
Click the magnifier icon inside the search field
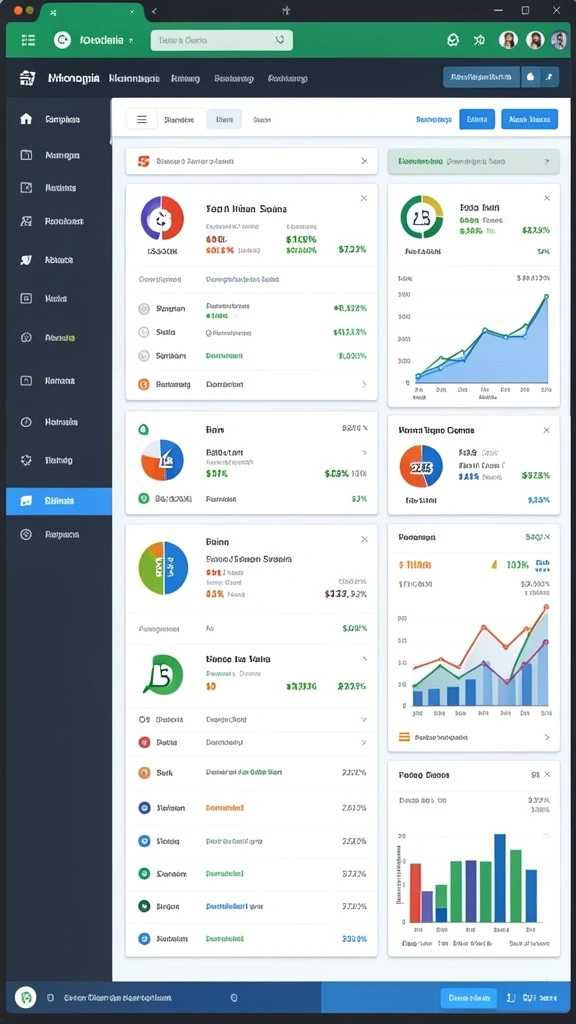280,40
